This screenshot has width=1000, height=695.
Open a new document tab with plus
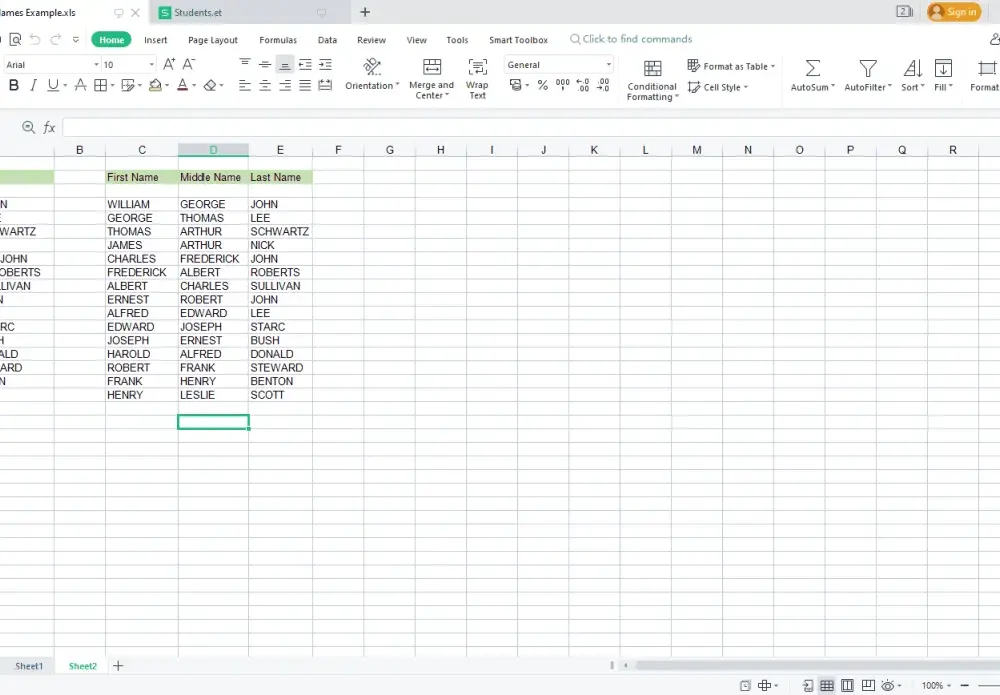[x=365, y=12]
